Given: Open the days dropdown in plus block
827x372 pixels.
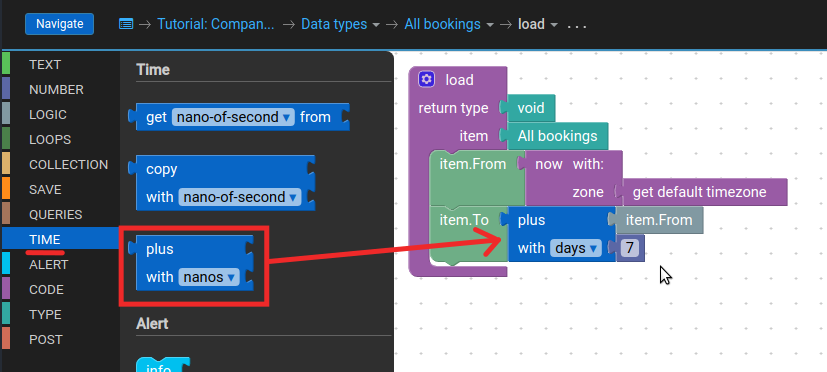Looking at the screenshot, I should pos(575,248).
